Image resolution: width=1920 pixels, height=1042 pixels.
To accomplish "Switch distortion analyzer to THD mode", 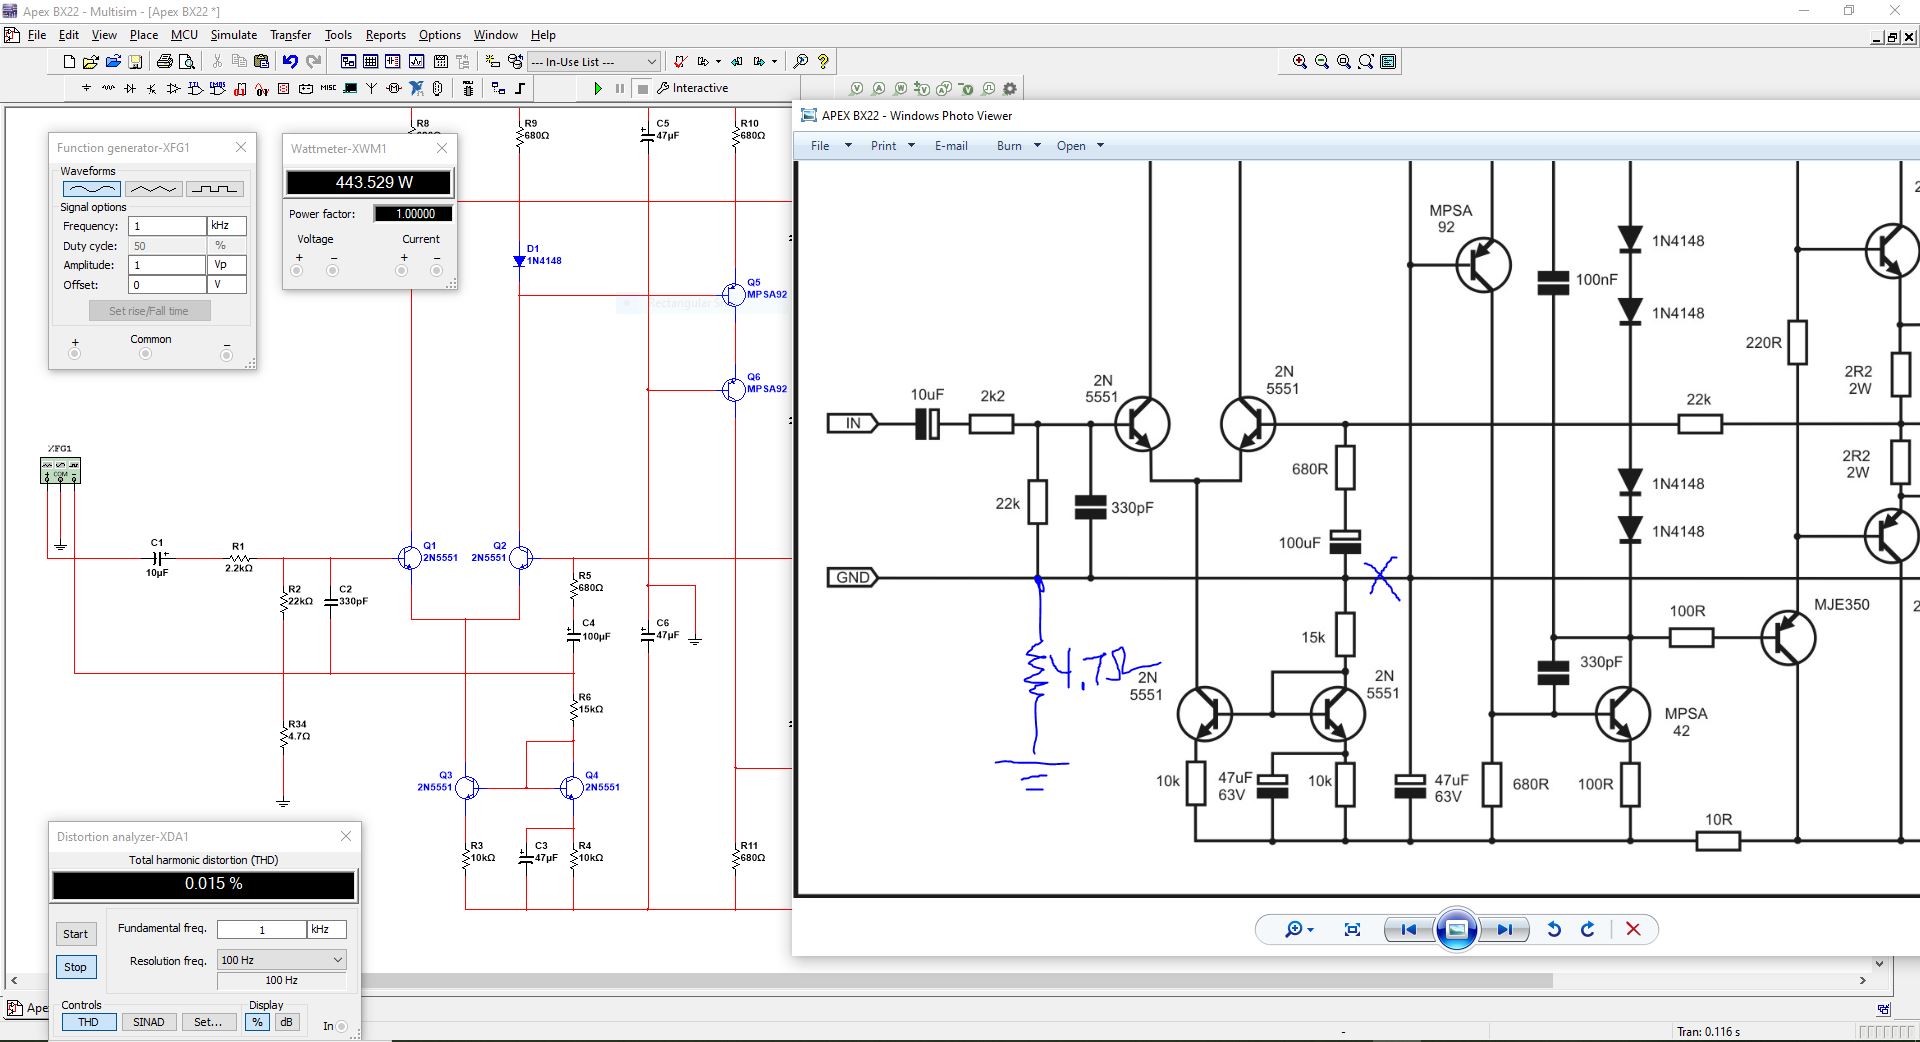I will [88, 1022].
